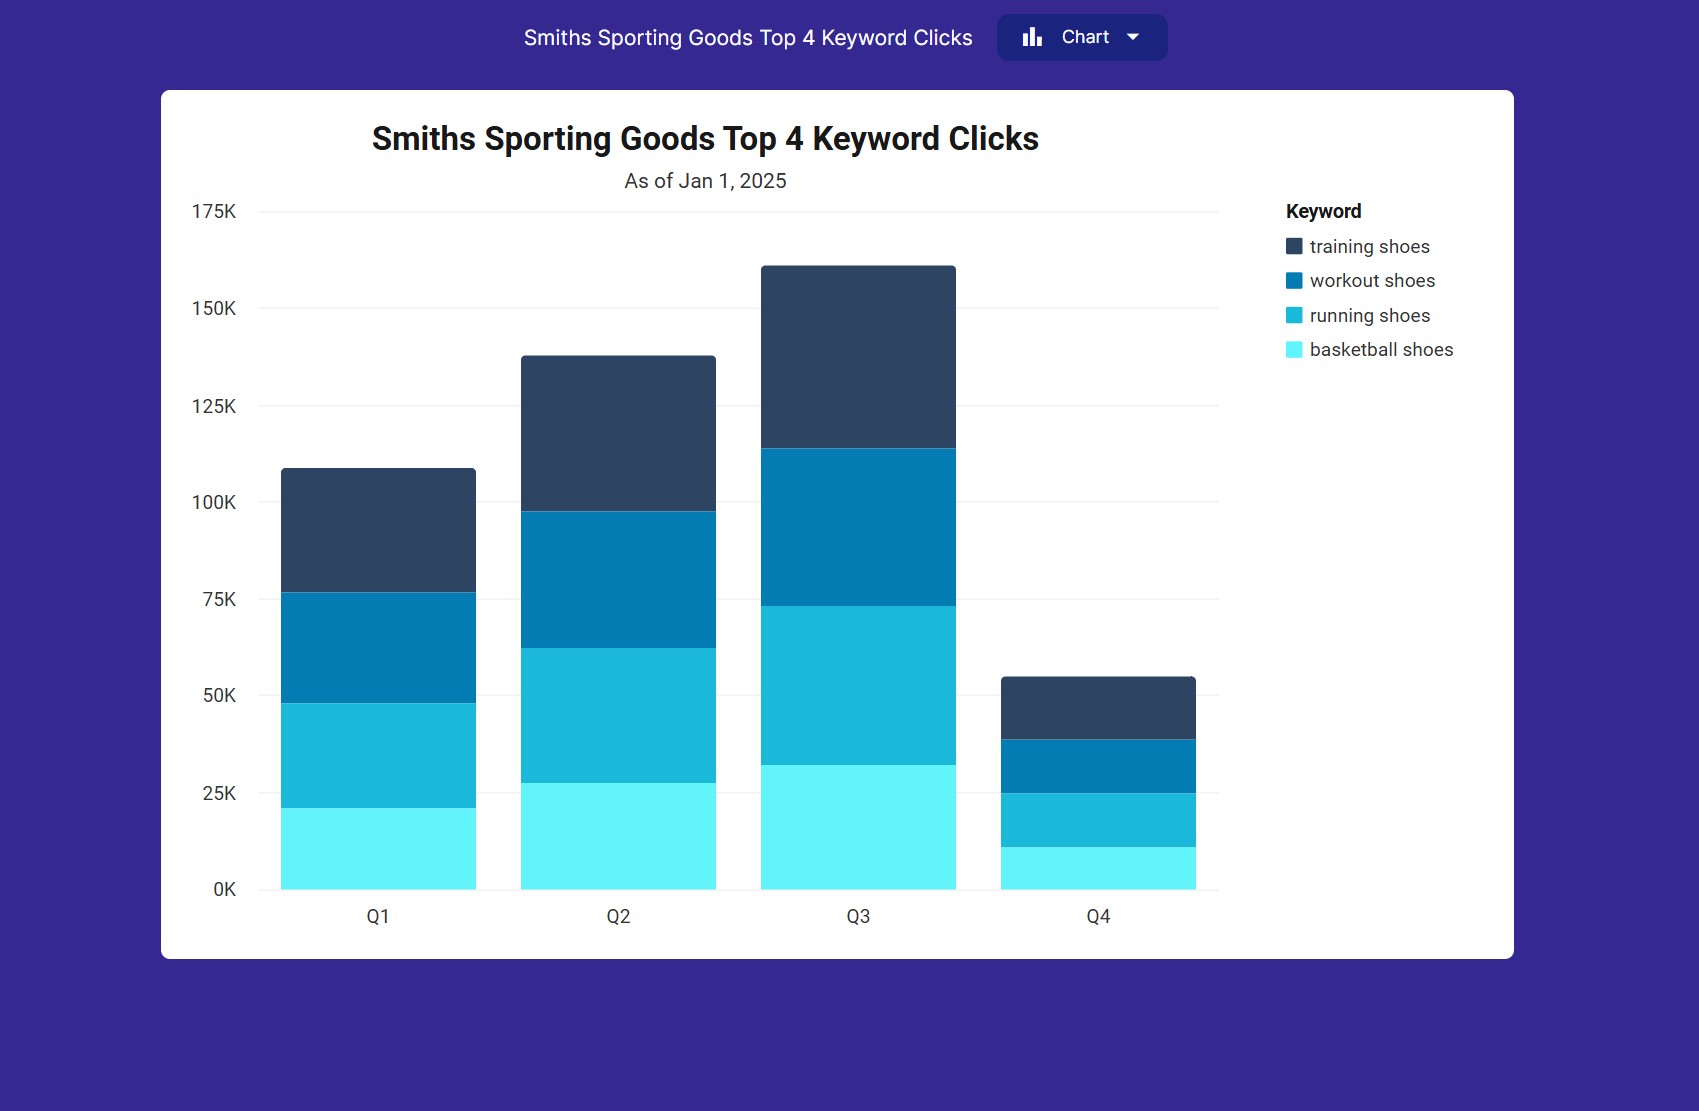Click the Q2 training shoes bar segment
This screenshot has height=1111, width=1699.
tap(618, 434)
